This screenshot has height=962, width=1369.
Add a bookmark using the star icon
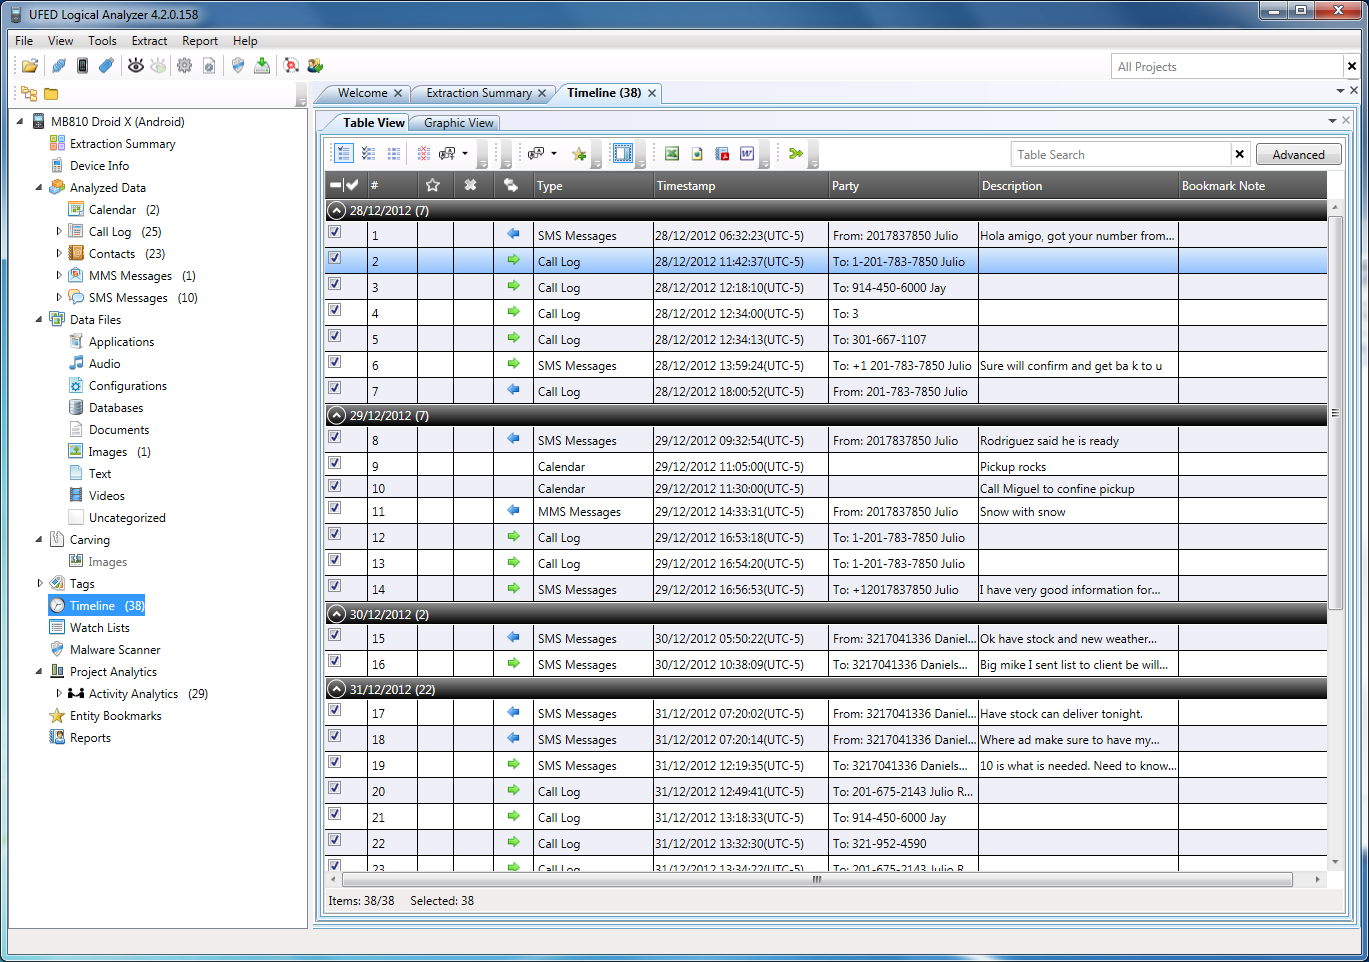click(580, 153)
